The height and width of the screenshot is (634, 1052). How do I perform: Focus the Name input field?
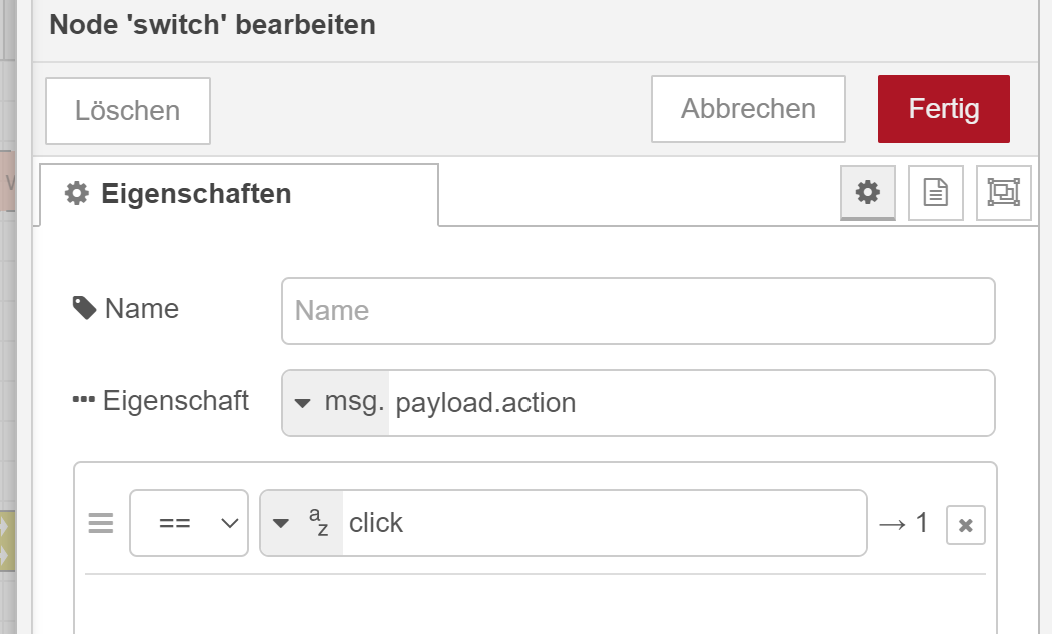[x=638, y=311]
